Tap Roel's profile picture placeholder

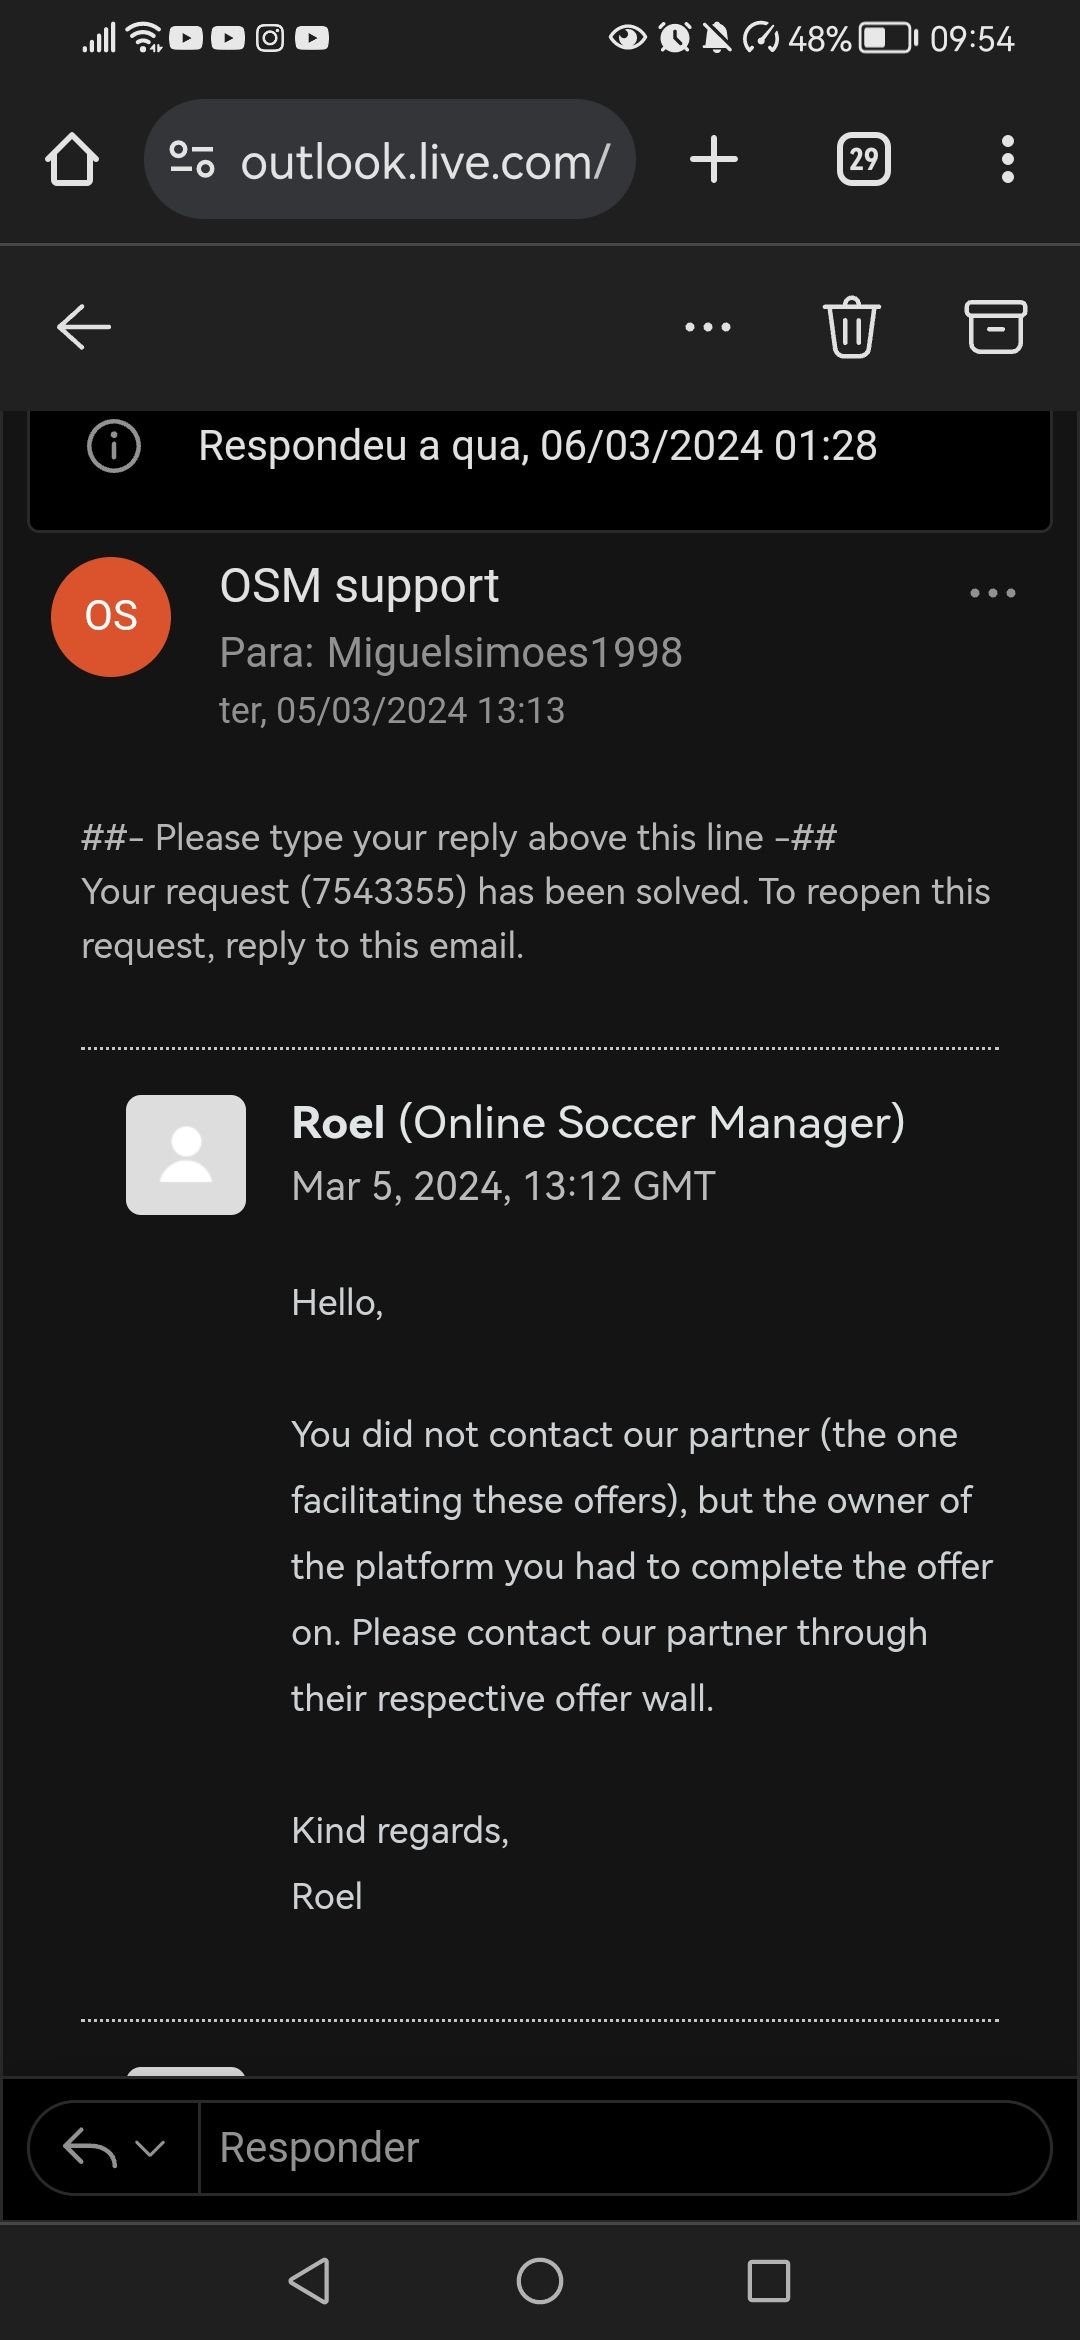(186, 1155)
